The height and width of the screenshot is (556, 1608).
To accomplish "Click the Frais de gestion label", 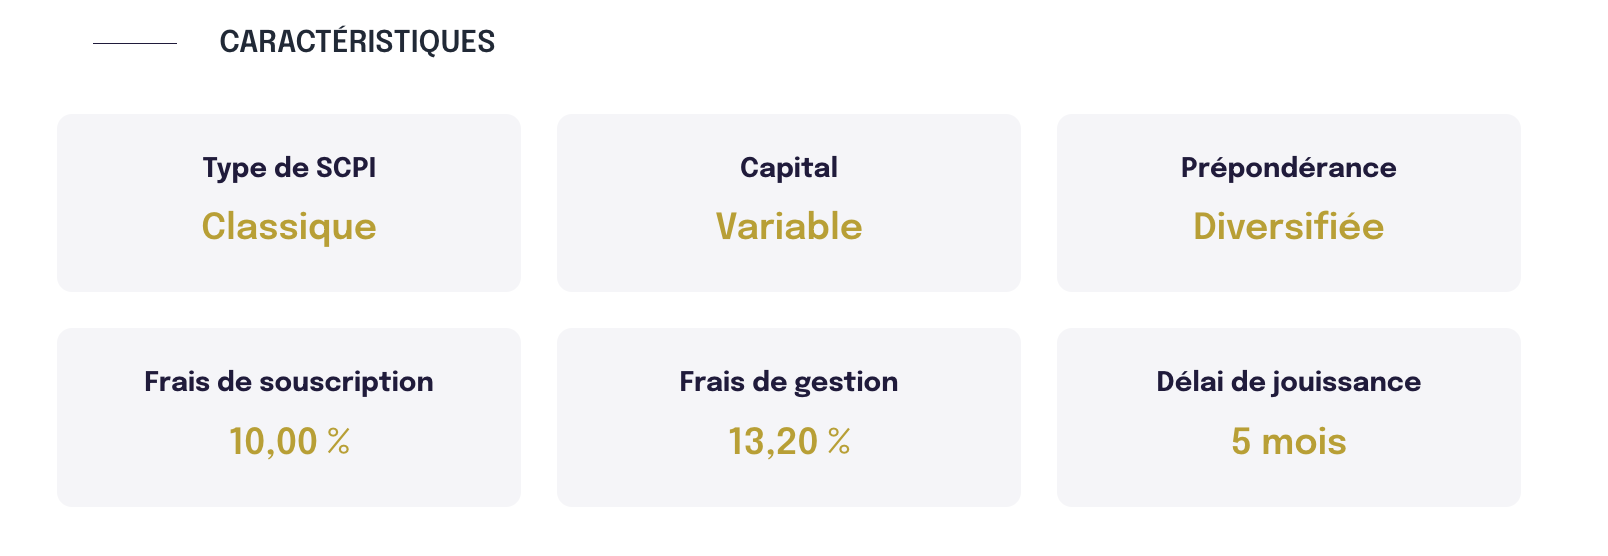I will pos(789,381).
